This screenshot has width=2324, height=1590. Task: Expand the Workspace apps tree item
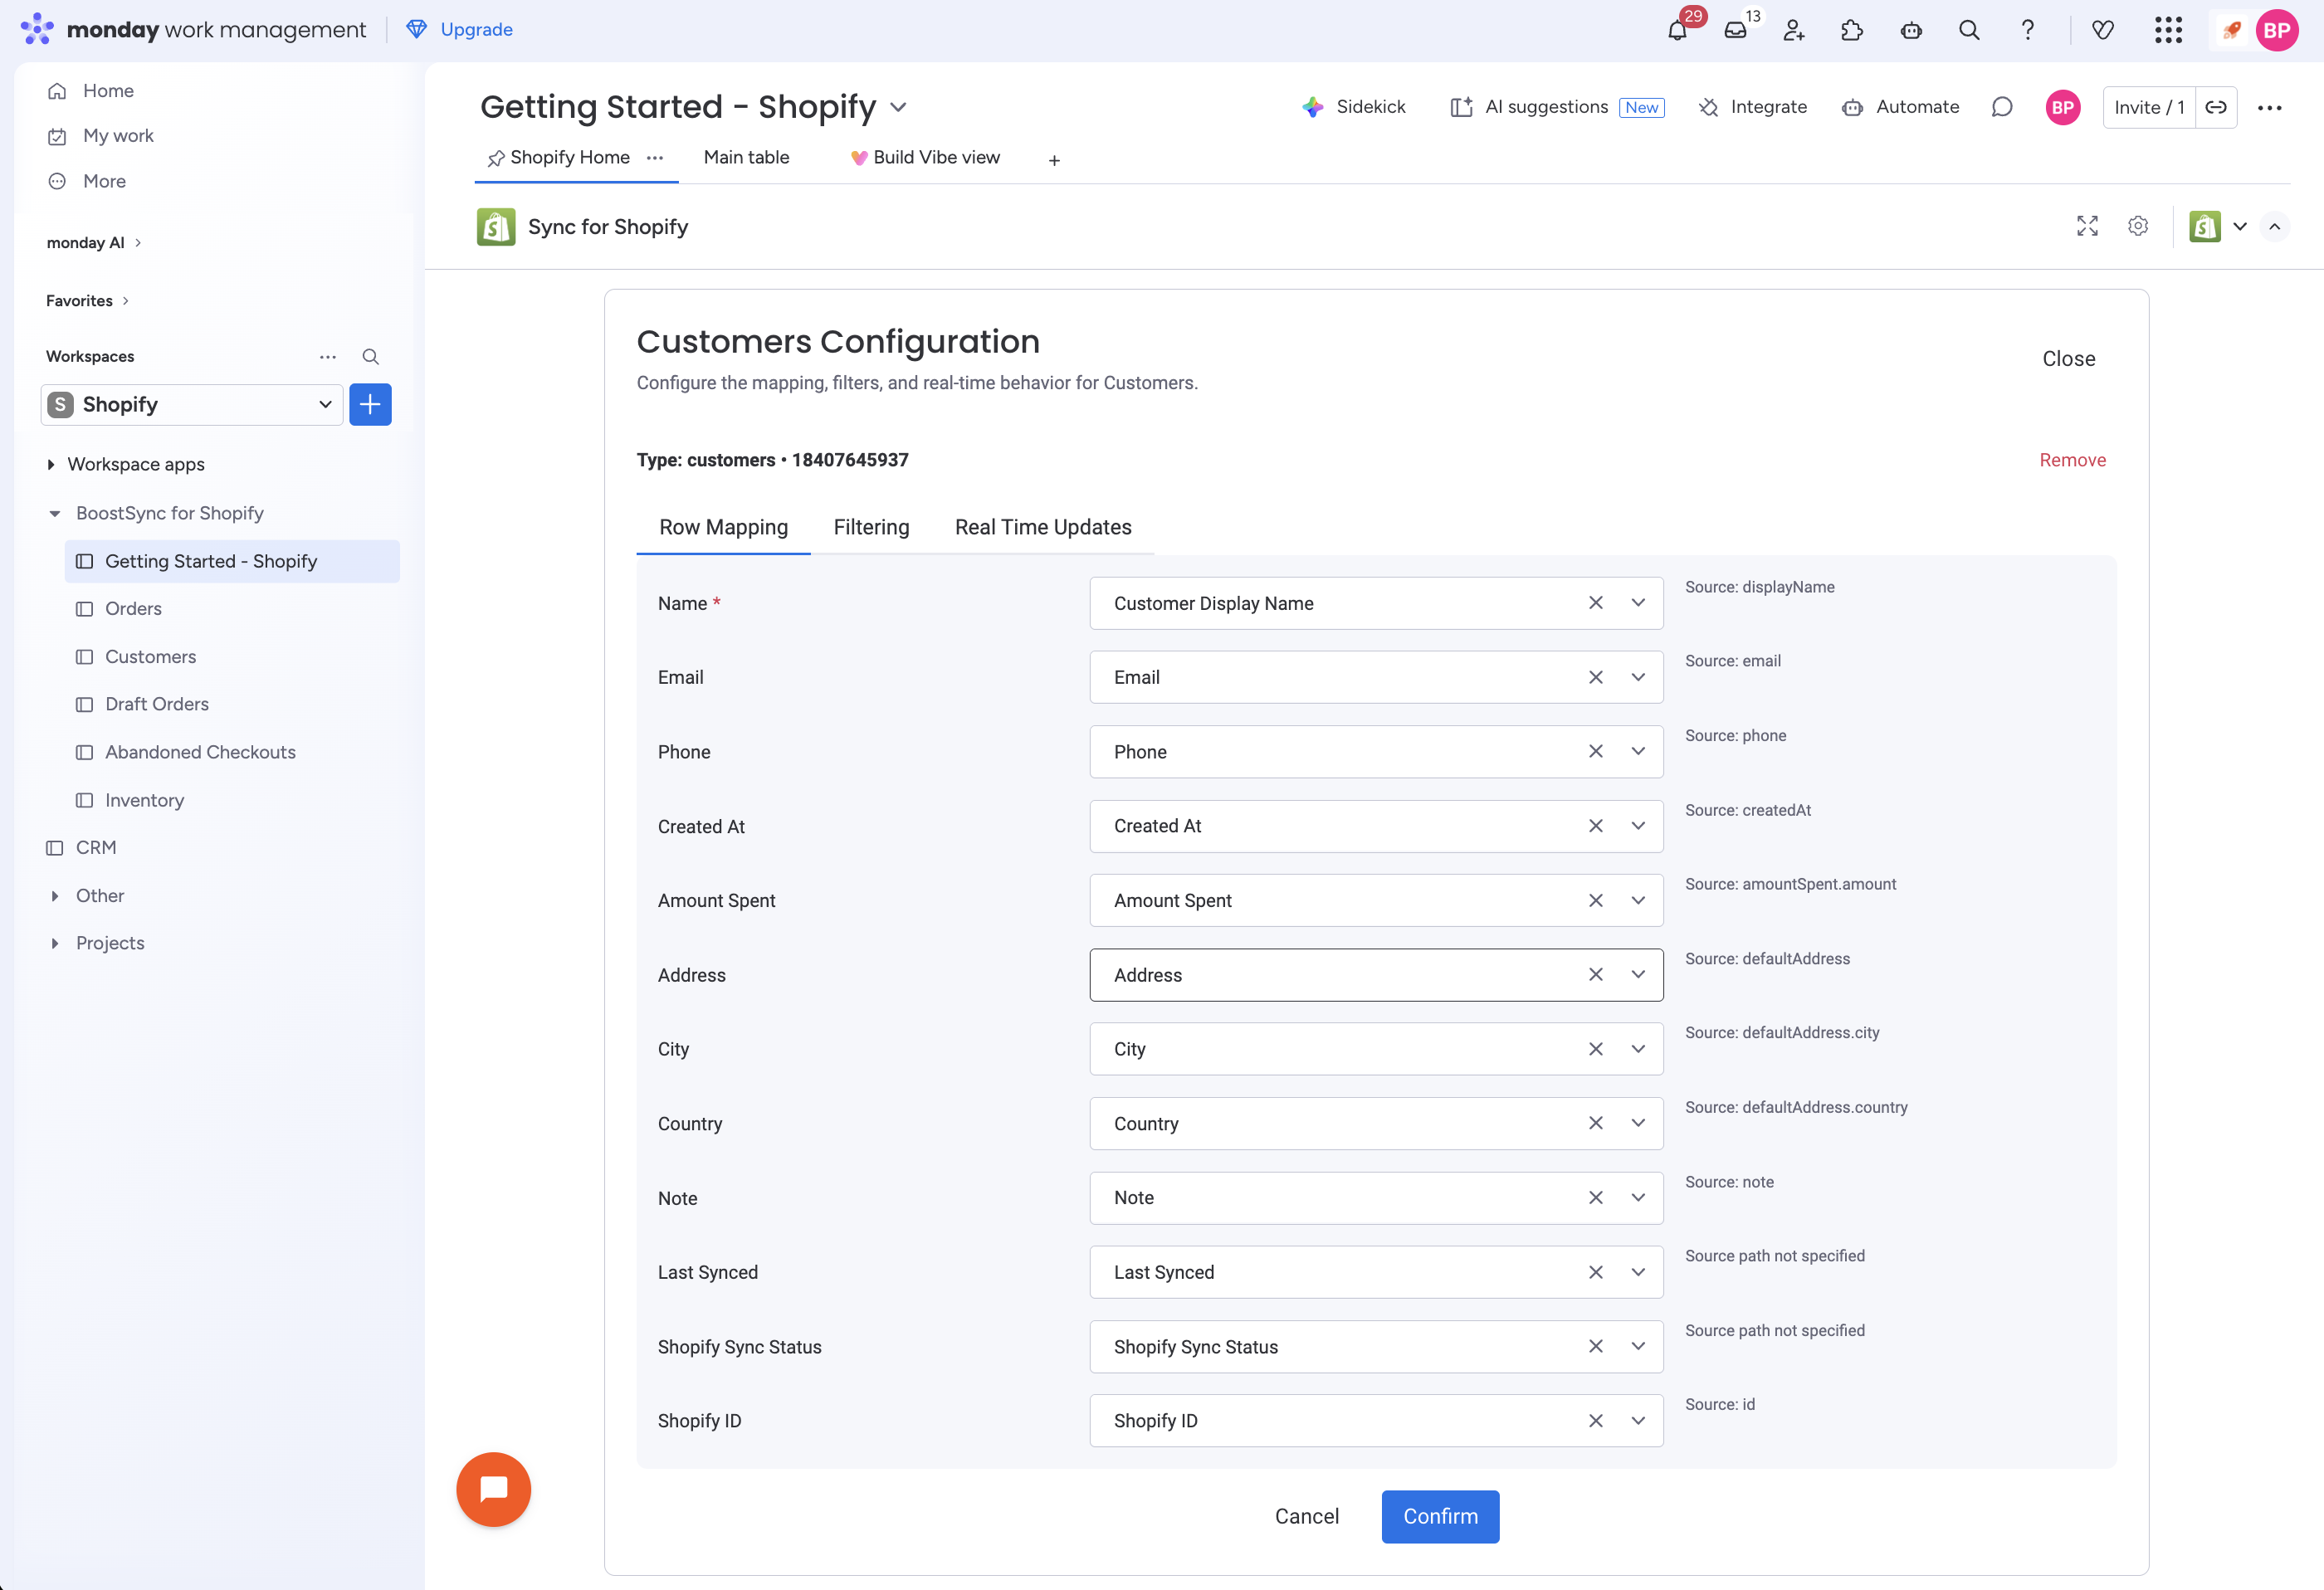tap(51, 464)
